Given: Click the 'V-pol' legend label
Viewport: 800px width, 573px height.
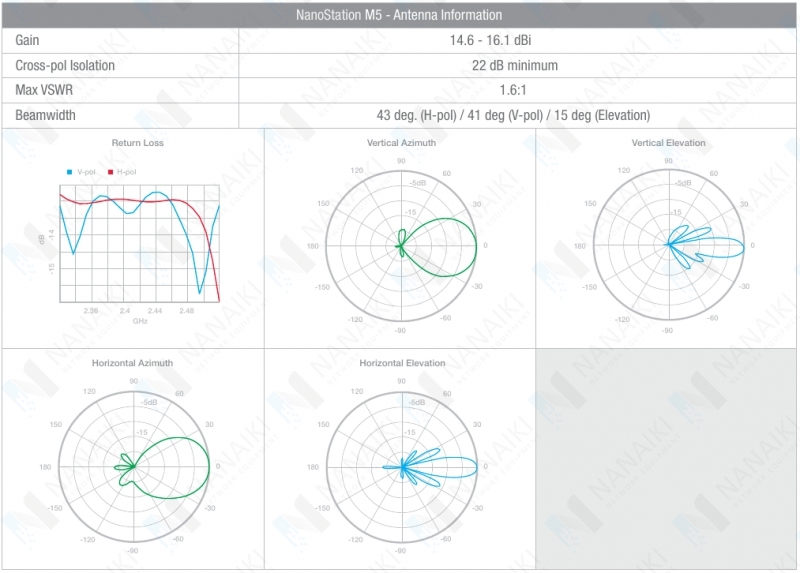Looking at the screenshot, I should 86,172.
